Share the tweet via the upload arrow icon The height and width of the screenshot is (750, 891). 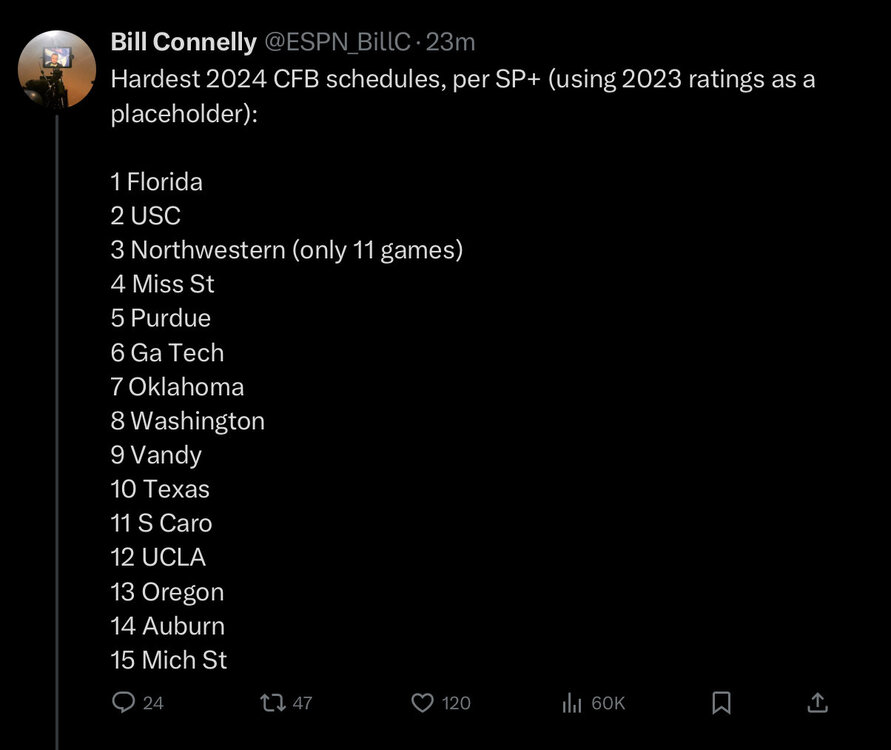[817, 703]
